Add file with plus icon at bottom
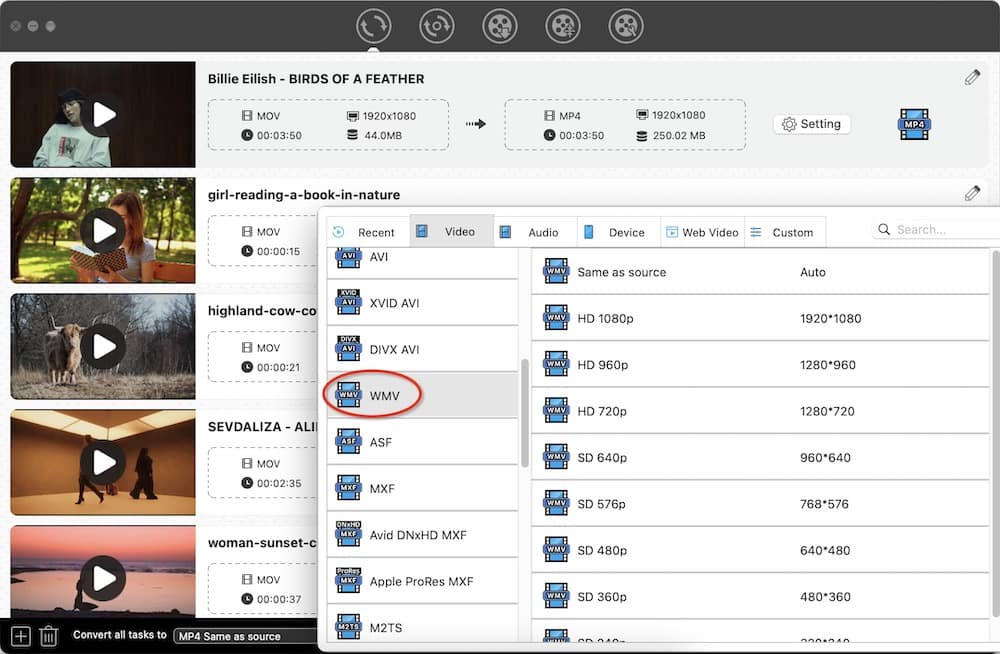Image resolution: width=1000 pixels, height=654 pixels. click(x=20, y=636)
